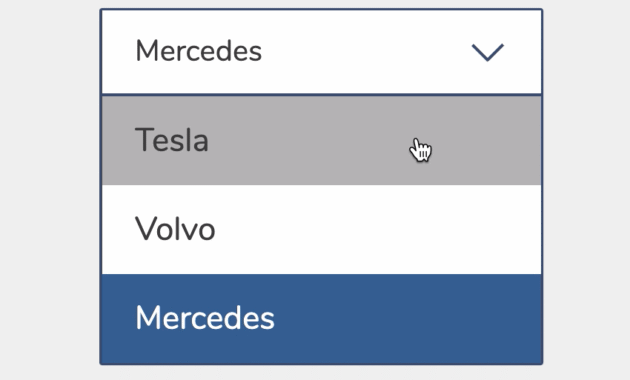Toggle the select box showing Mercedes
Image resolution: width=630 pixels, height=380 pixels.
[321, 52]
